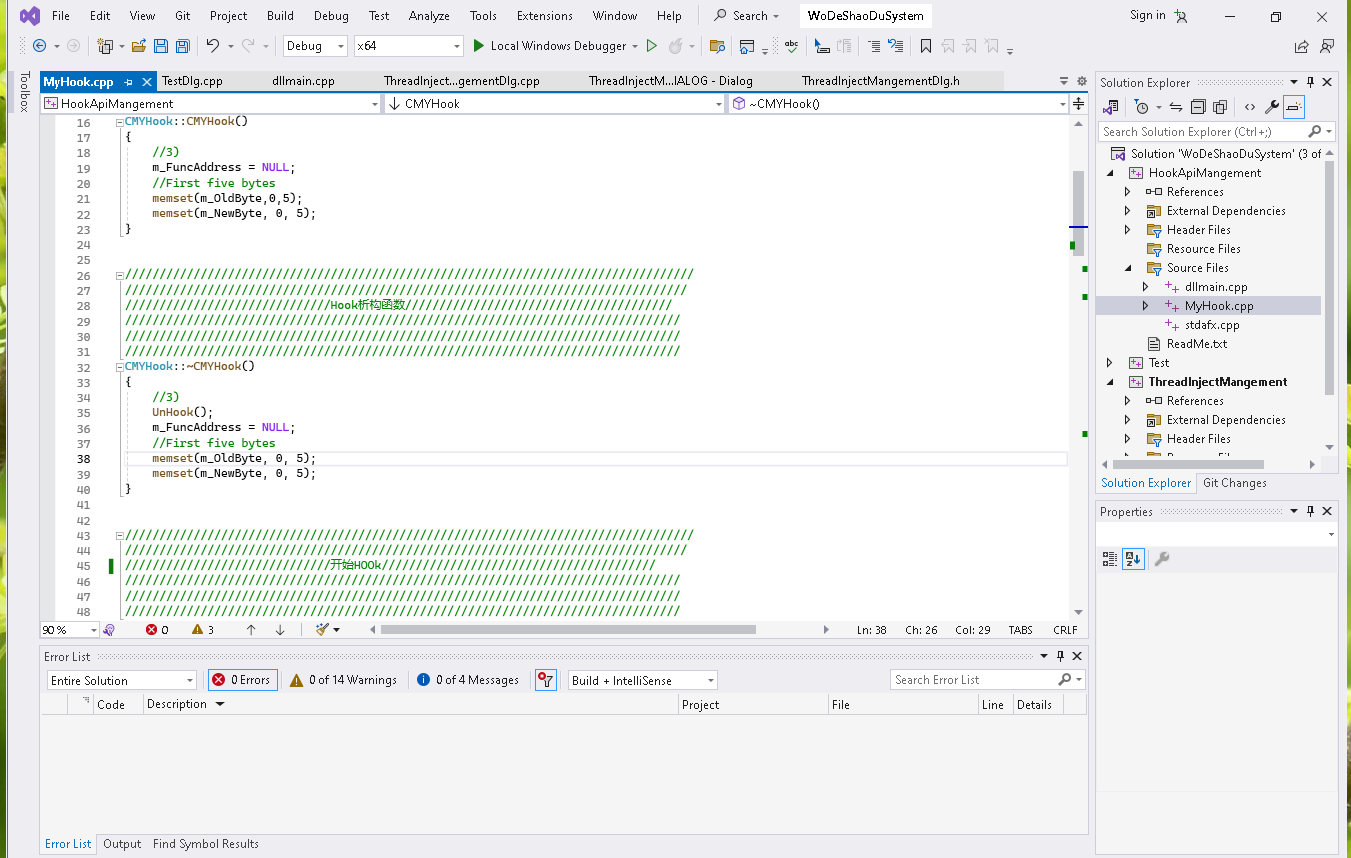Image resolution: width=1351 pixels, height=858 pixels.
Task: Toggle the 0 Errors filter button
Action: [241, 680]
